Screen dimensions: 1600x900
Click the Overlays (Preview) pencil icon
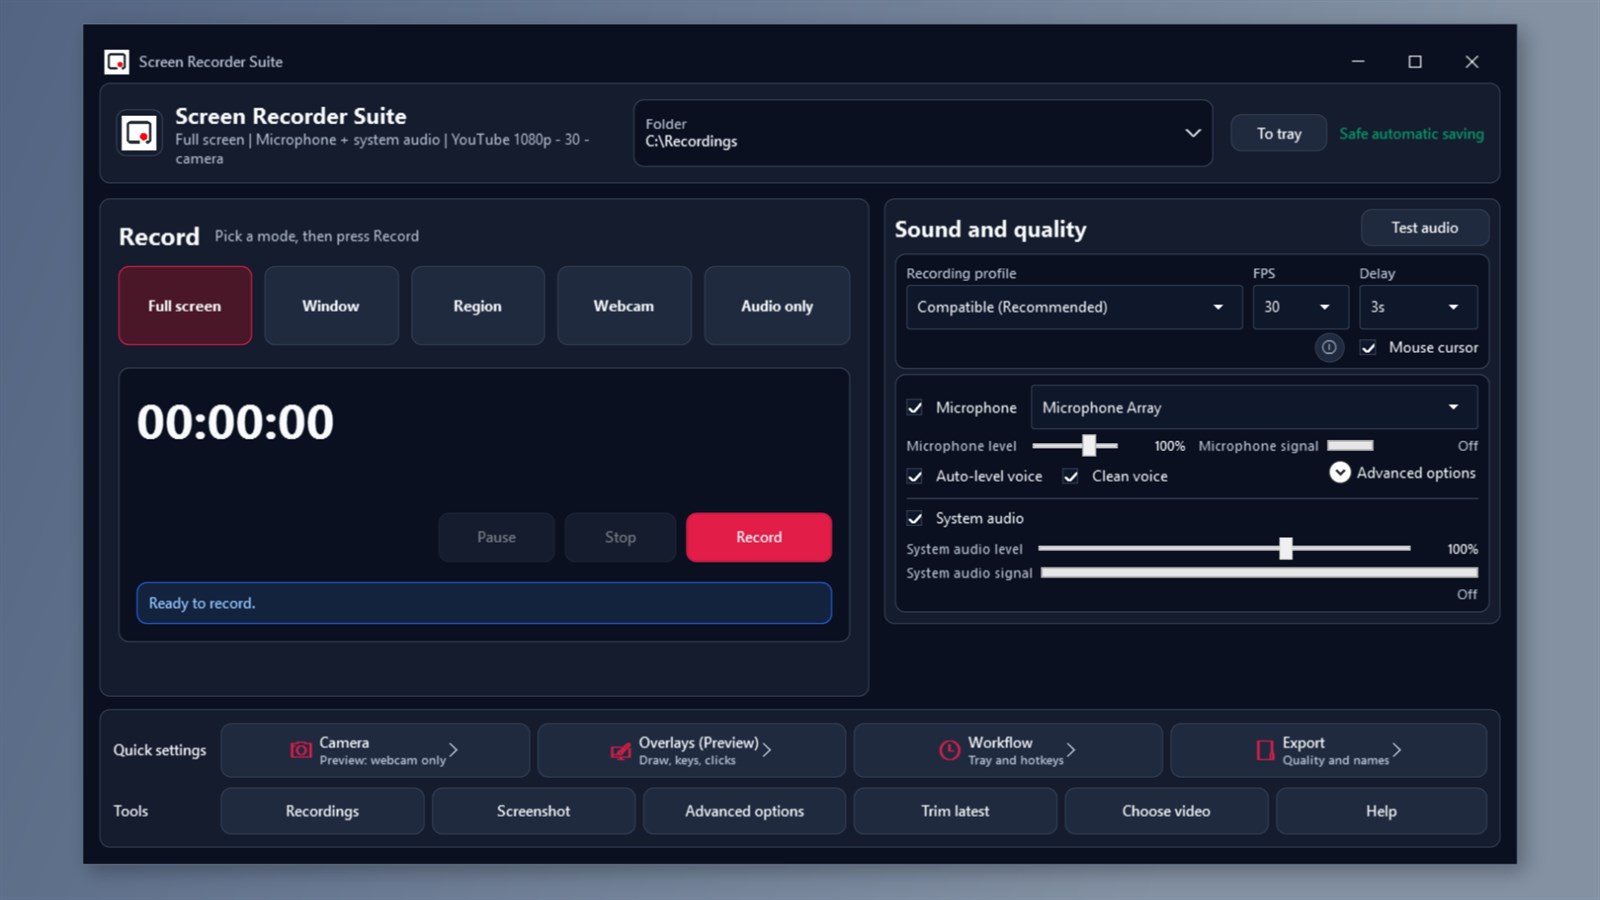coord(621,751)
